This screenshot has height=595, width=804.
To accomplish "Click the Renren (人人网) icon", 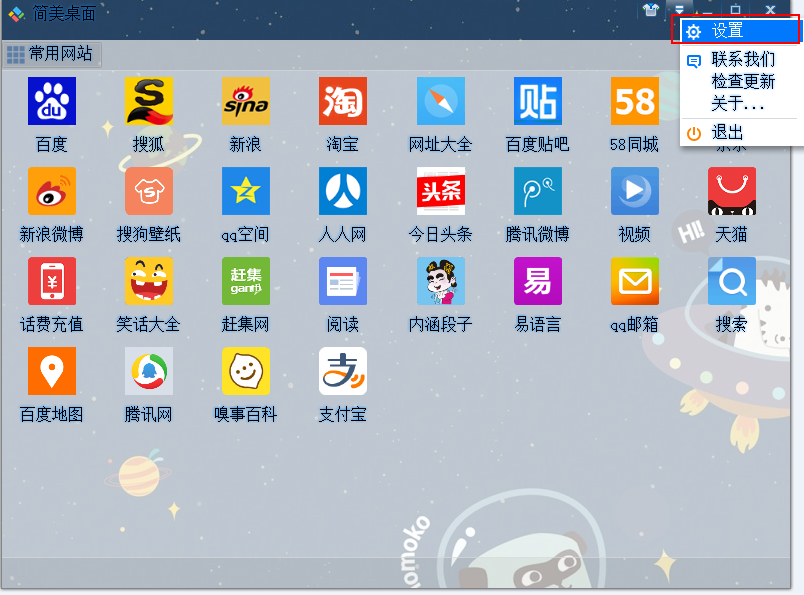I will tap(342, 192).
